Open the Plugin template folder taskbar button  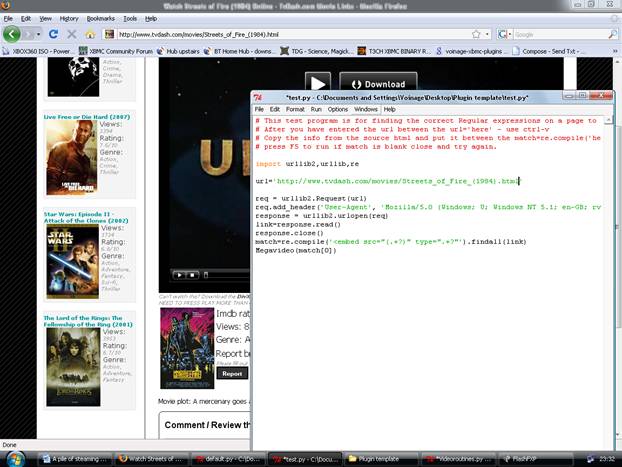click(382, 459)
